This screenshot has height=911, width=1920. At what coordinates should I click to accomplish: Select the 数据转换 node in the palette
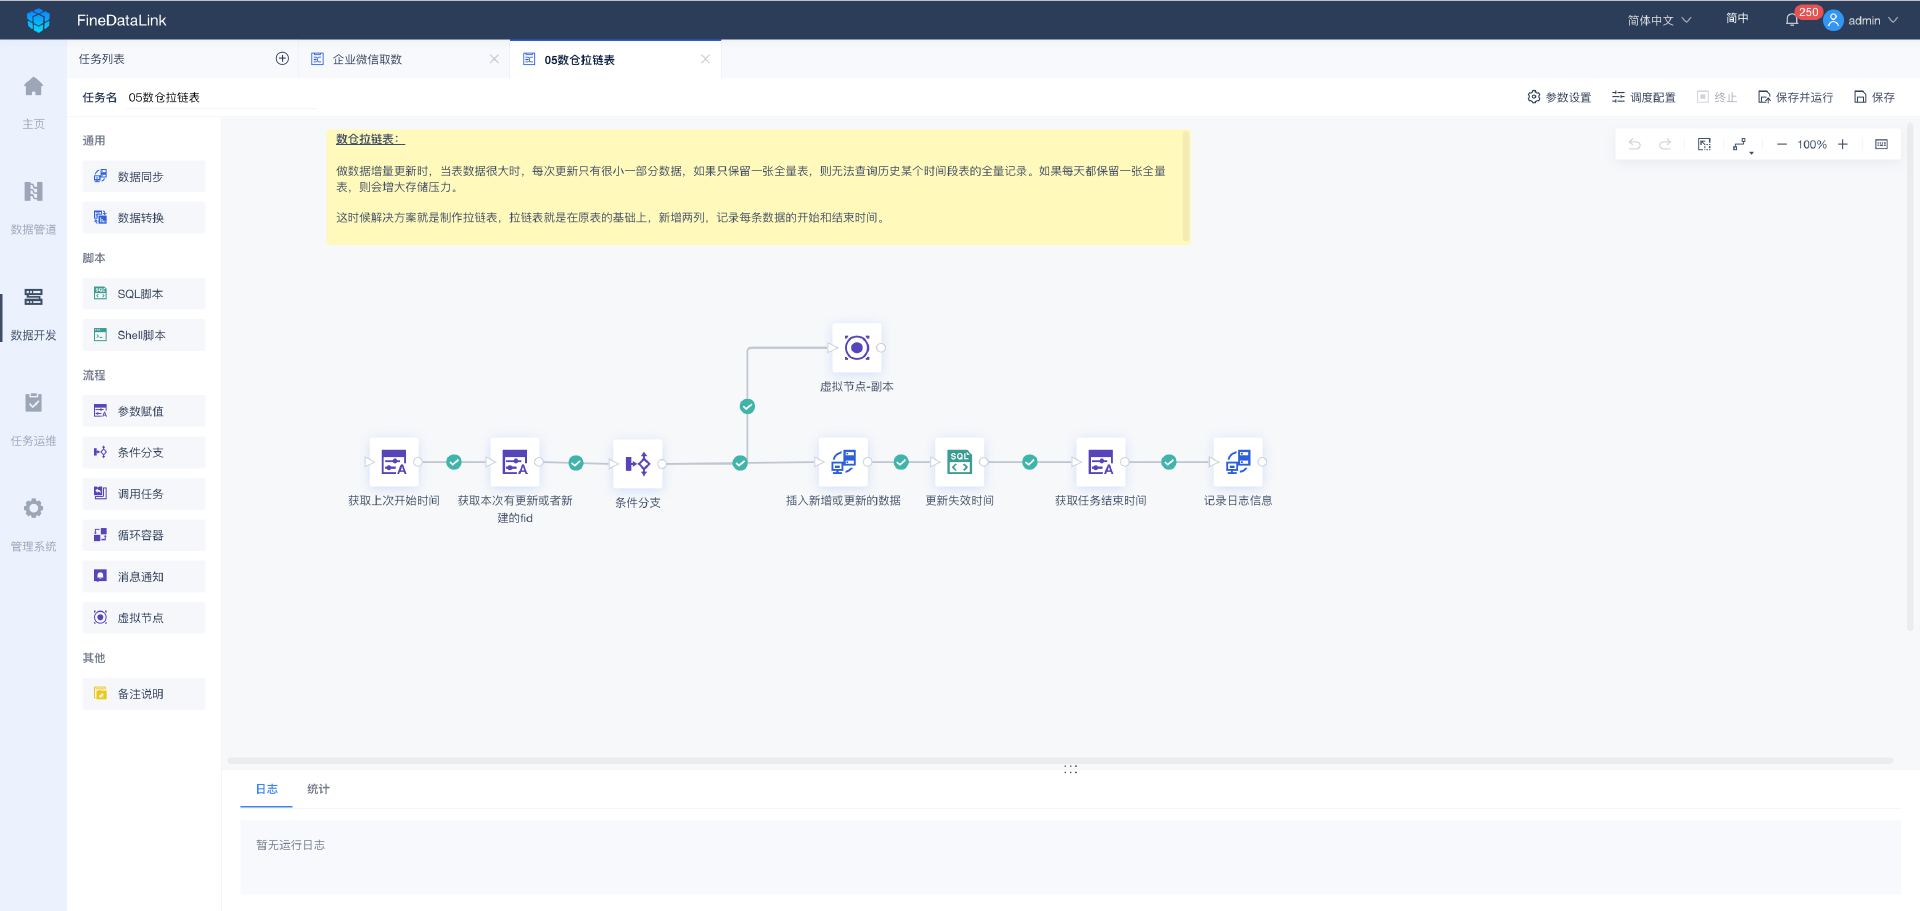[x=144, y=217]
